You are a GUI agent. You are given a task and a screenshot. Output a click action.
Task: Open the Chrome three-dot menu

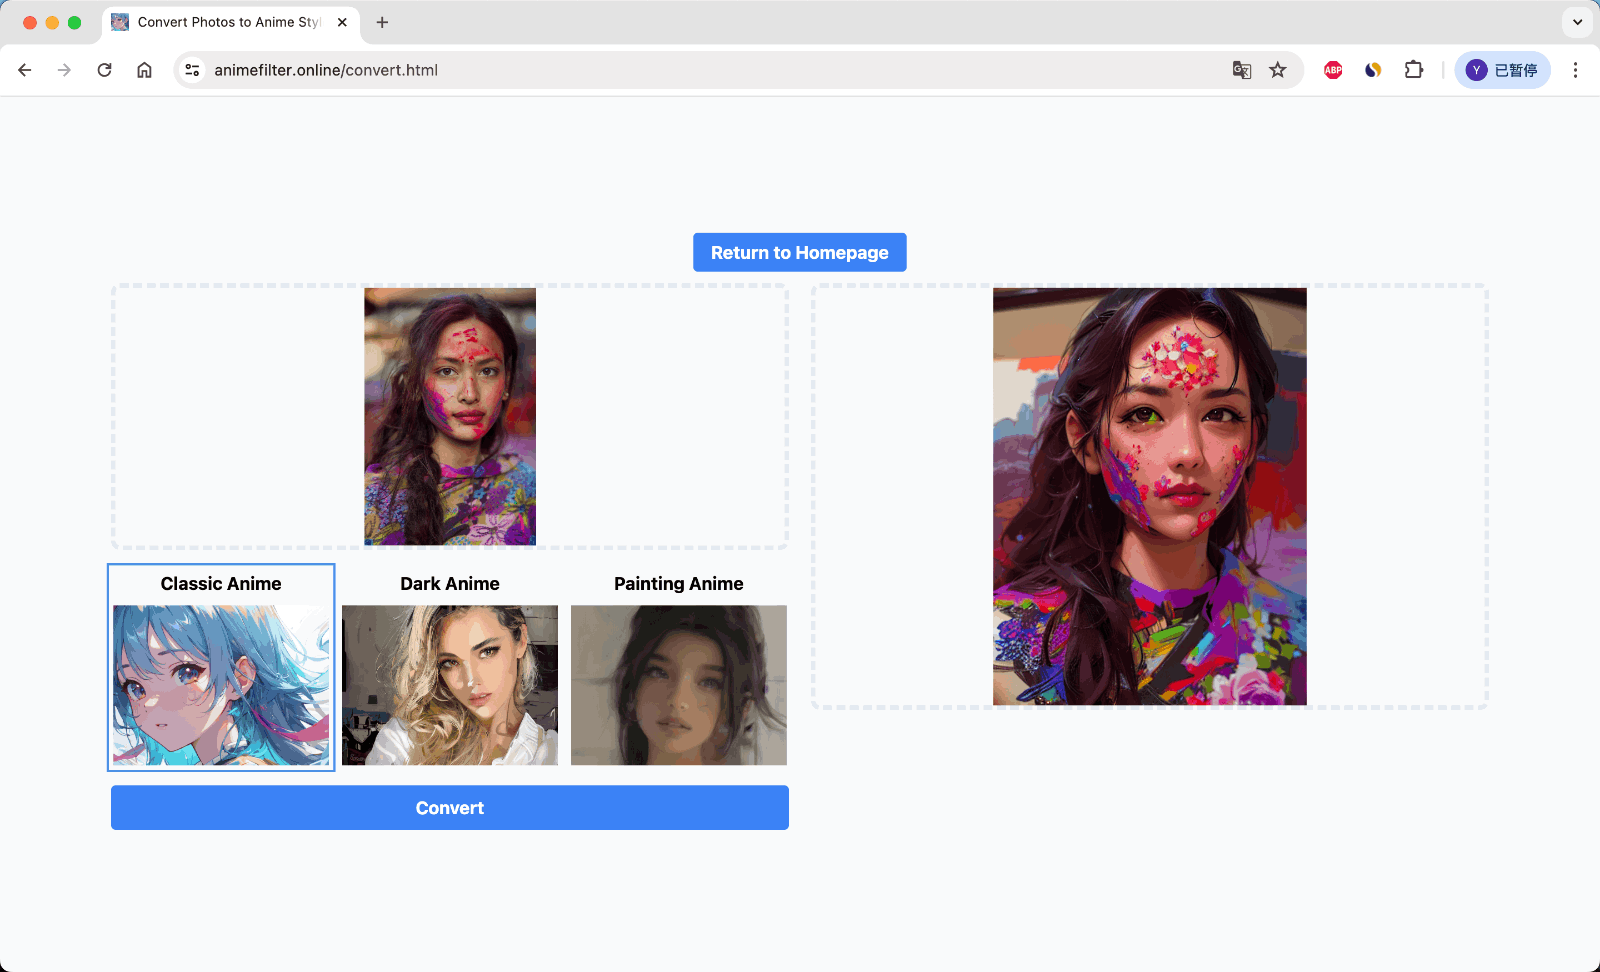pyautogui.click(x=1575, y=70)
